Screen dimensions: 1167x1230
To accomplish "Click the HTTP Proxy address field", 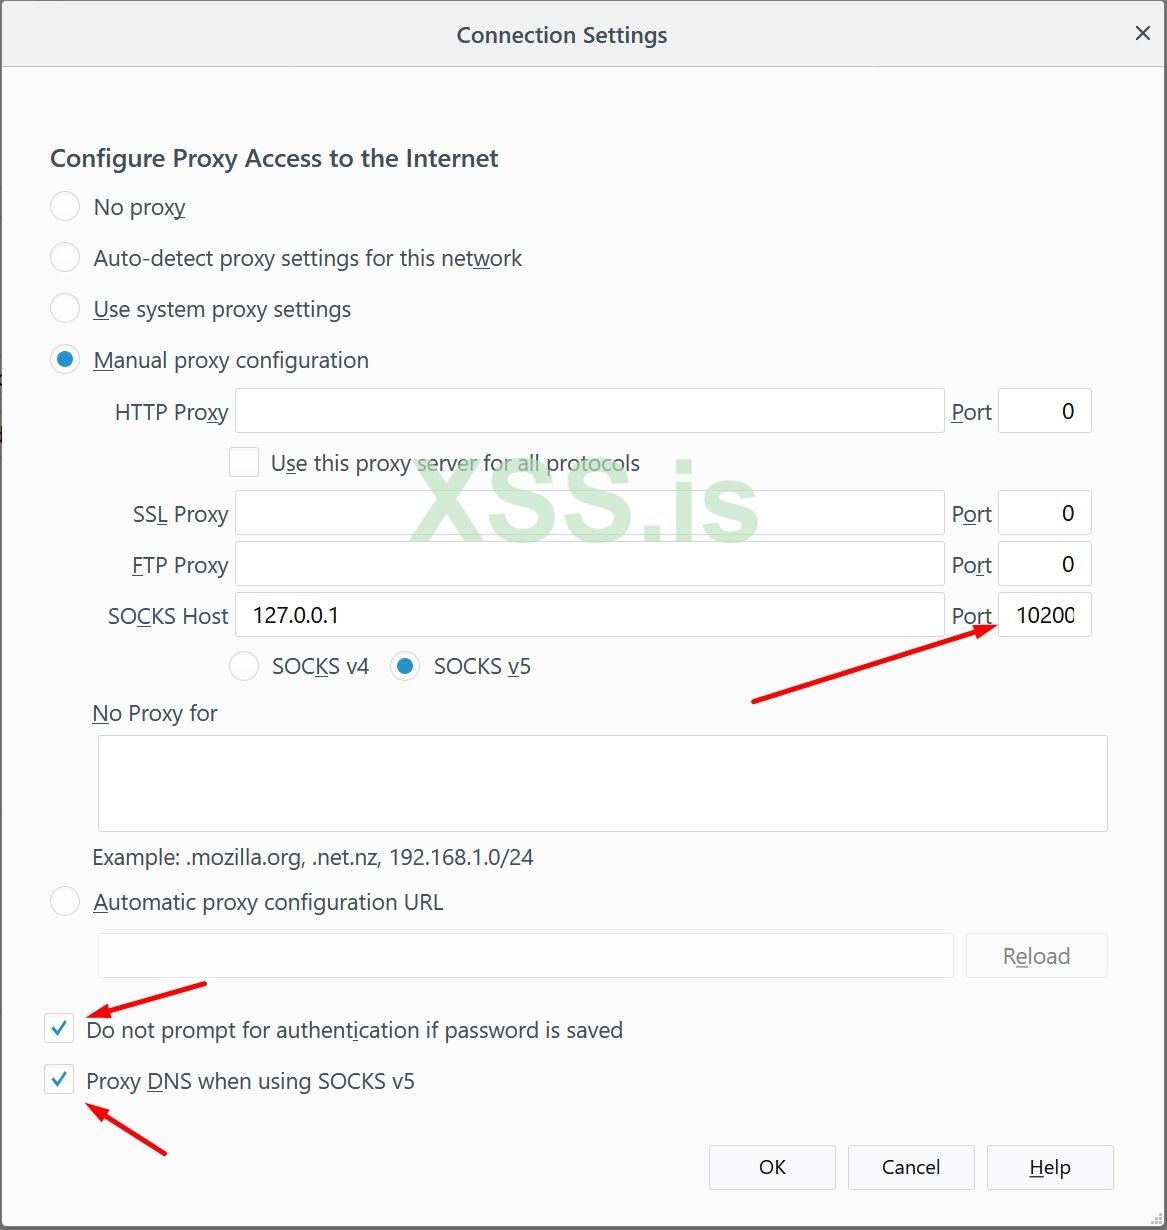I will (x=589, y=411).
